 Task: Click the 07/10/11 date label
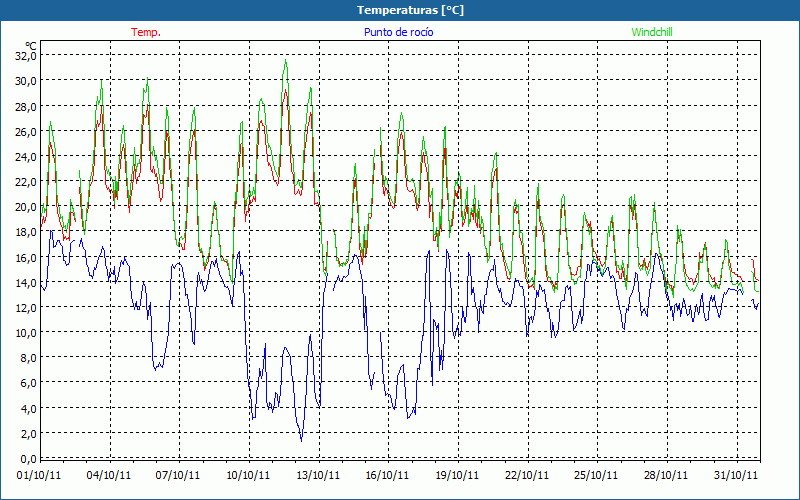tap(178, 475)
